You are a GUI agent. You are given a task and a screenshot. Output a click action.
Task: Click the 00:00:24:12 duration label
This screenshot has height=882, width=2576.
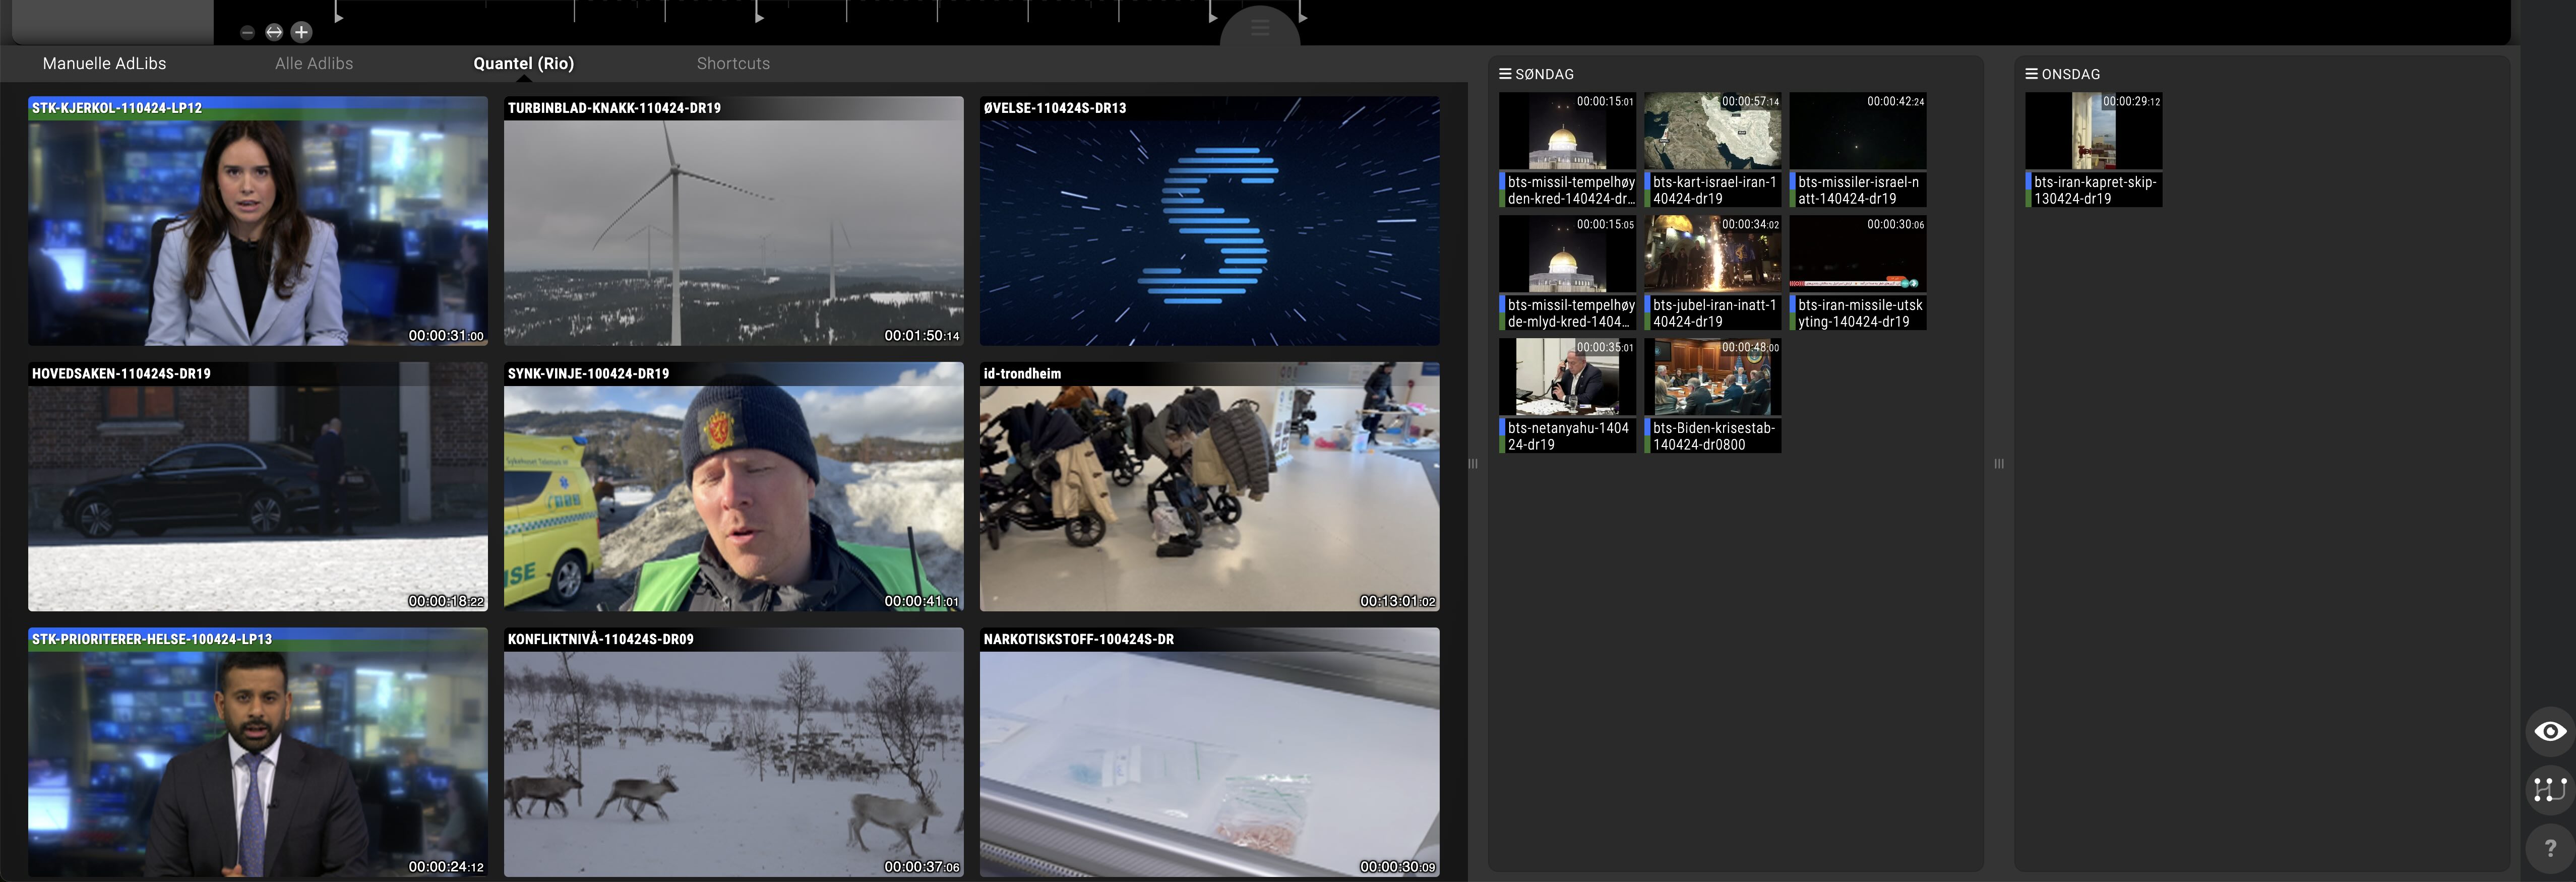(x=445, y=867)
